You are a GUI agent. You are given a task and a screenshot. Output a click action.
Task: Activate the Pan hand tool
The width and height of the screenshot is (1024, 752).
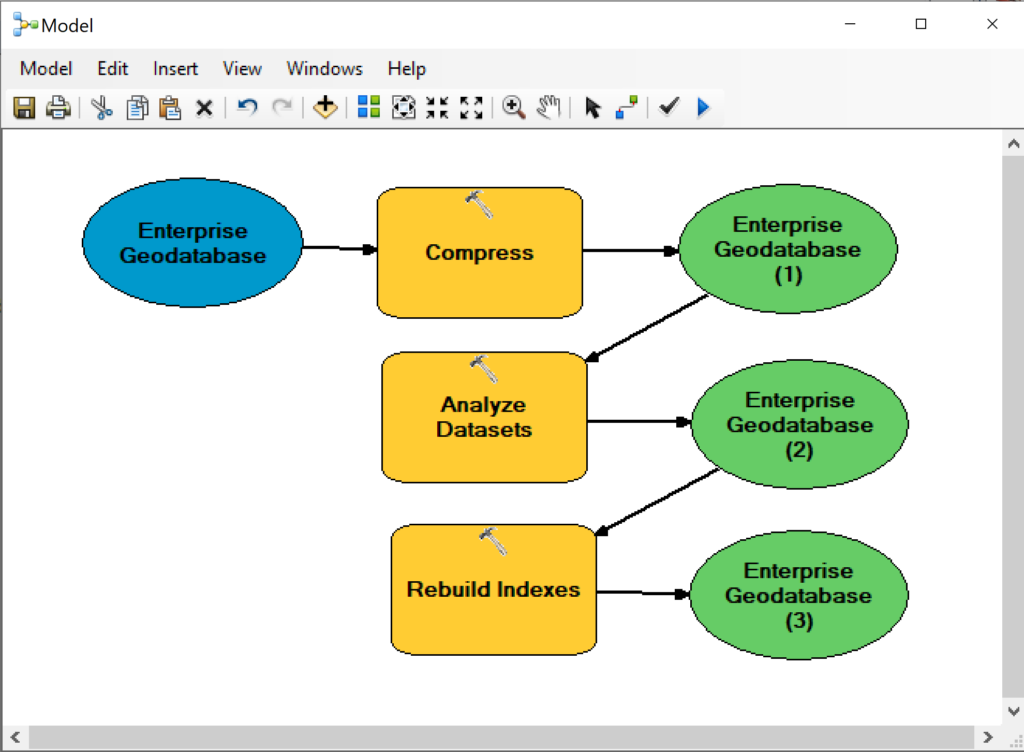click(548, 108)
